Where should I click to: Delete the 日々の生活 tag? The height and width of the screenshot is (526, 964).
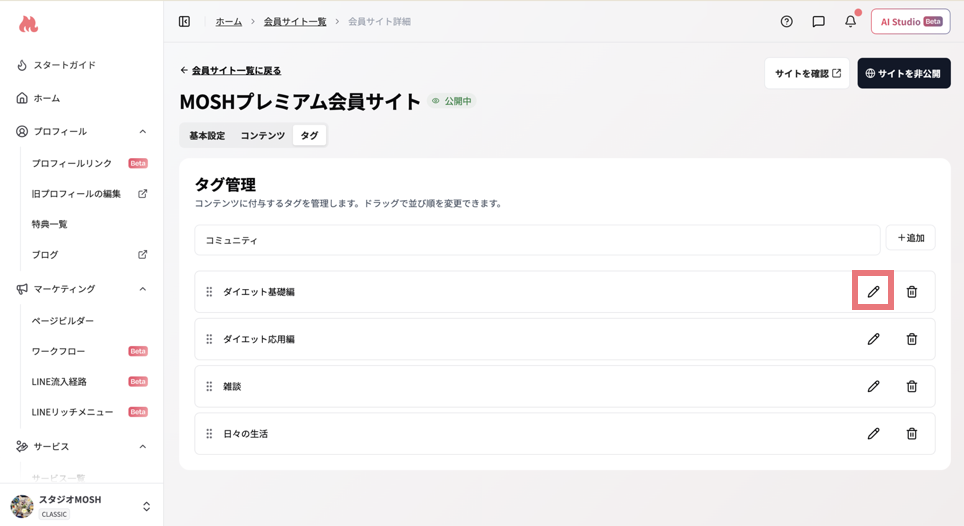912,433
